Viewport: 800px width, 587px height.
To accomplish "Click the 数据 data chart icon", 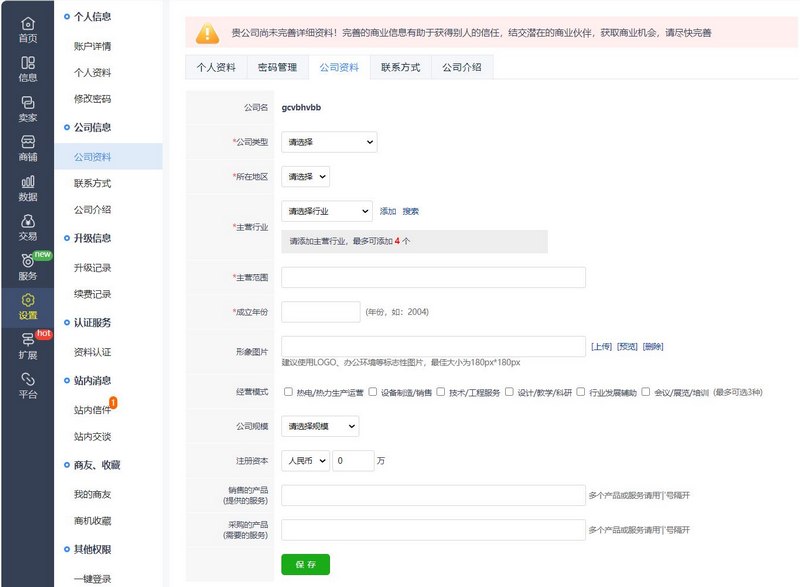I will (27, 182).
